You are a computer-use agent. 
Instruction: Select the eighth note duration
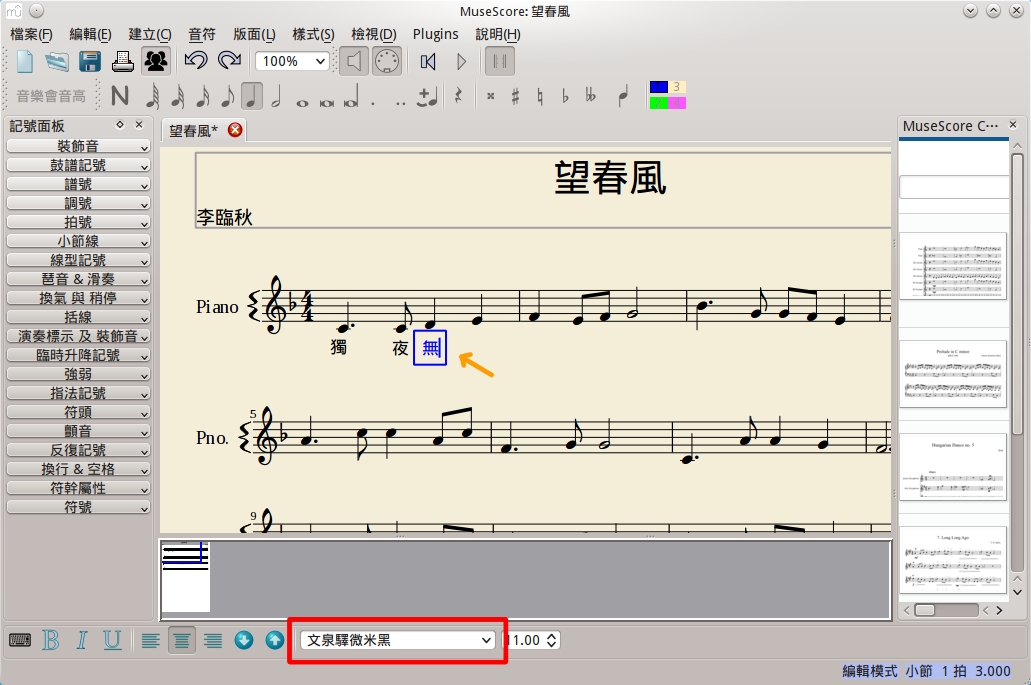[x=228, y=97]
